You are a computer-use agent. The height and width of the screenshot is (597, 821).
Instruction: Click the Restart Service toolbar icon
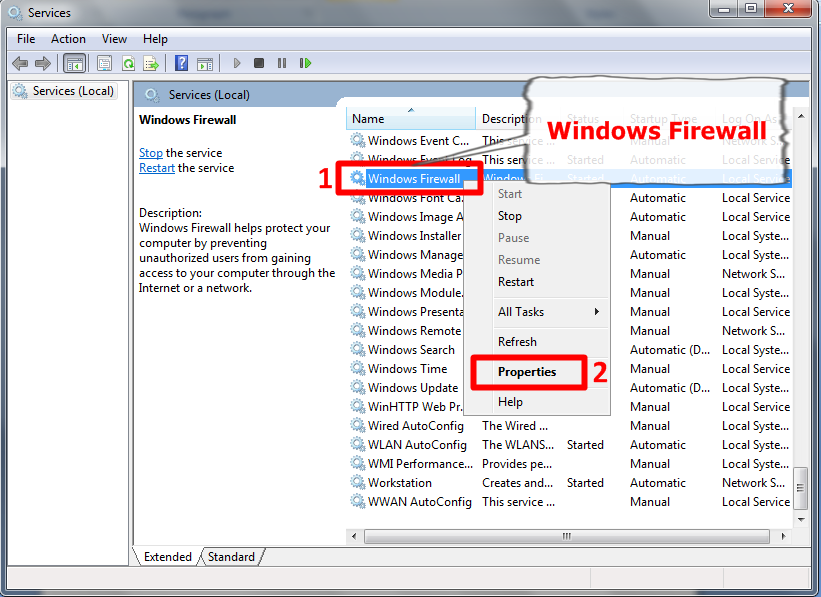click(305, 63)
